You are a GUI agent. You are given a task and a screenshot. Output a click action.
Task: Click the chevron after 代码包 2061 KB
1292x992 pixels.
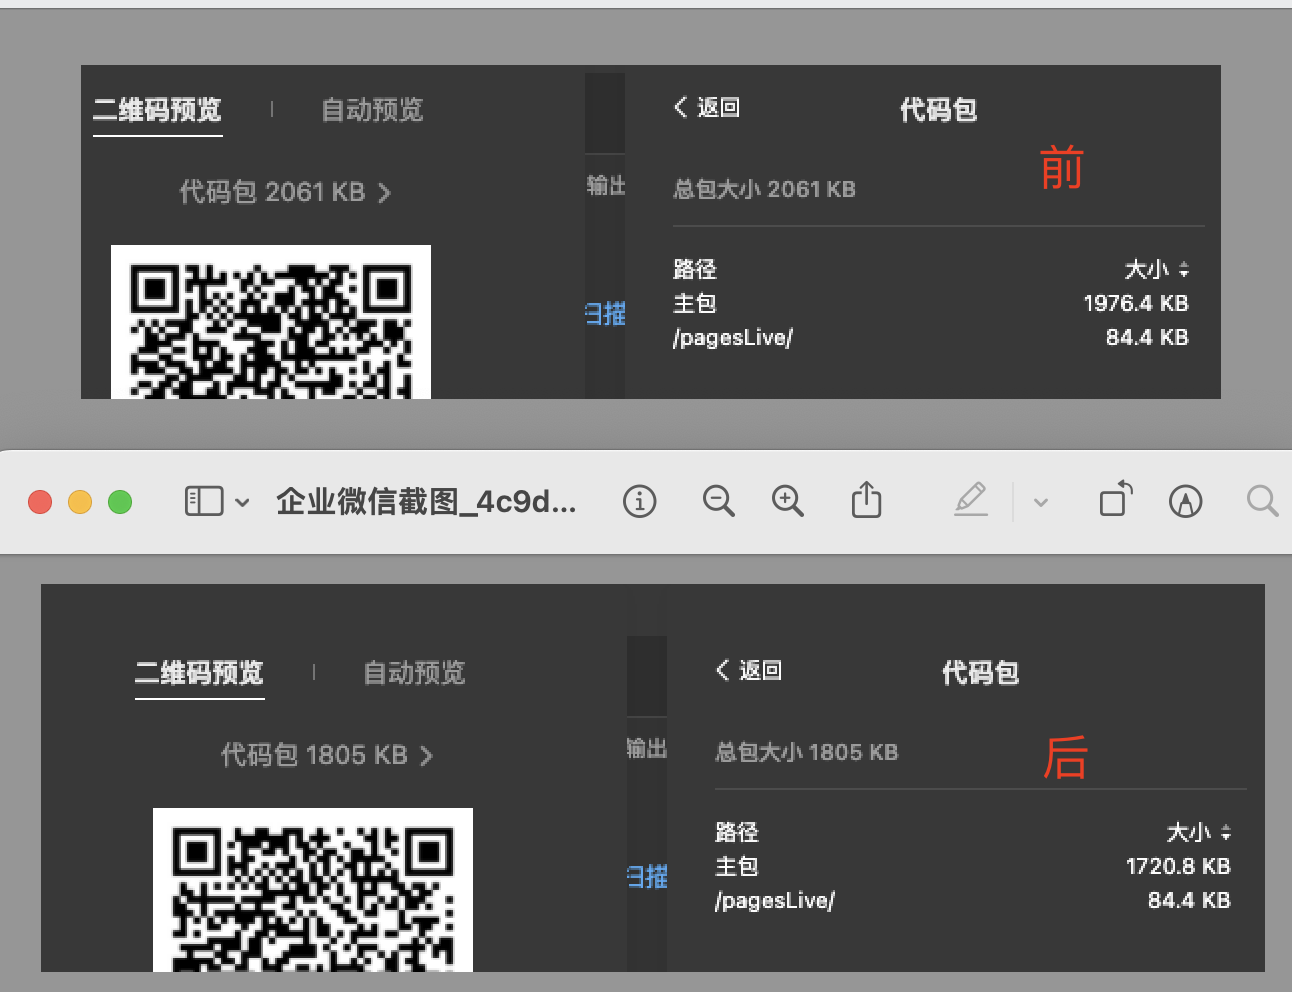[384, 192]
